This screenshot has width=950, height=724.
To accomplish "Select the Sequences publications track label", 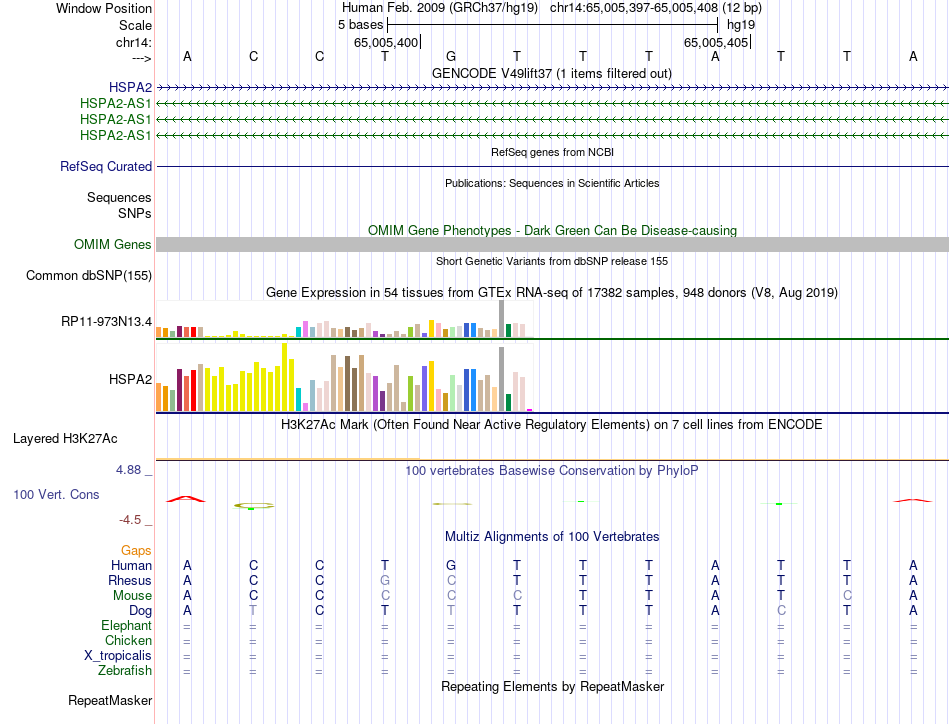I will tap(119, 198).
